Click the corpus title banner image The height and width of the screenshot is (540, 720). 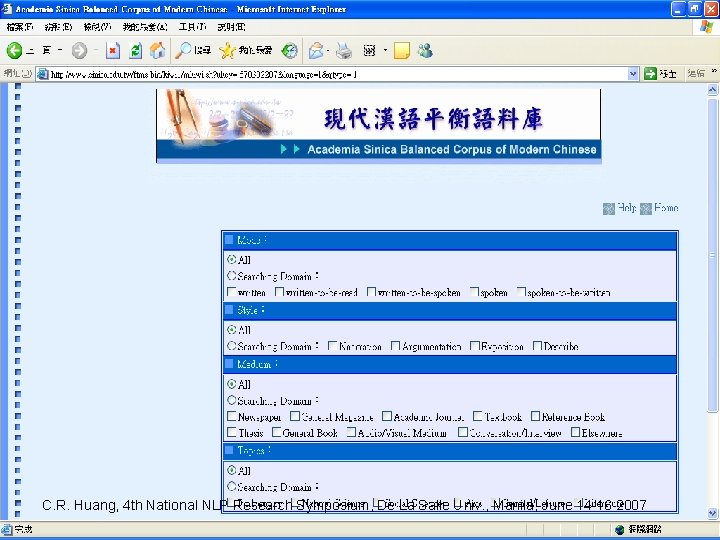[379, 126]
